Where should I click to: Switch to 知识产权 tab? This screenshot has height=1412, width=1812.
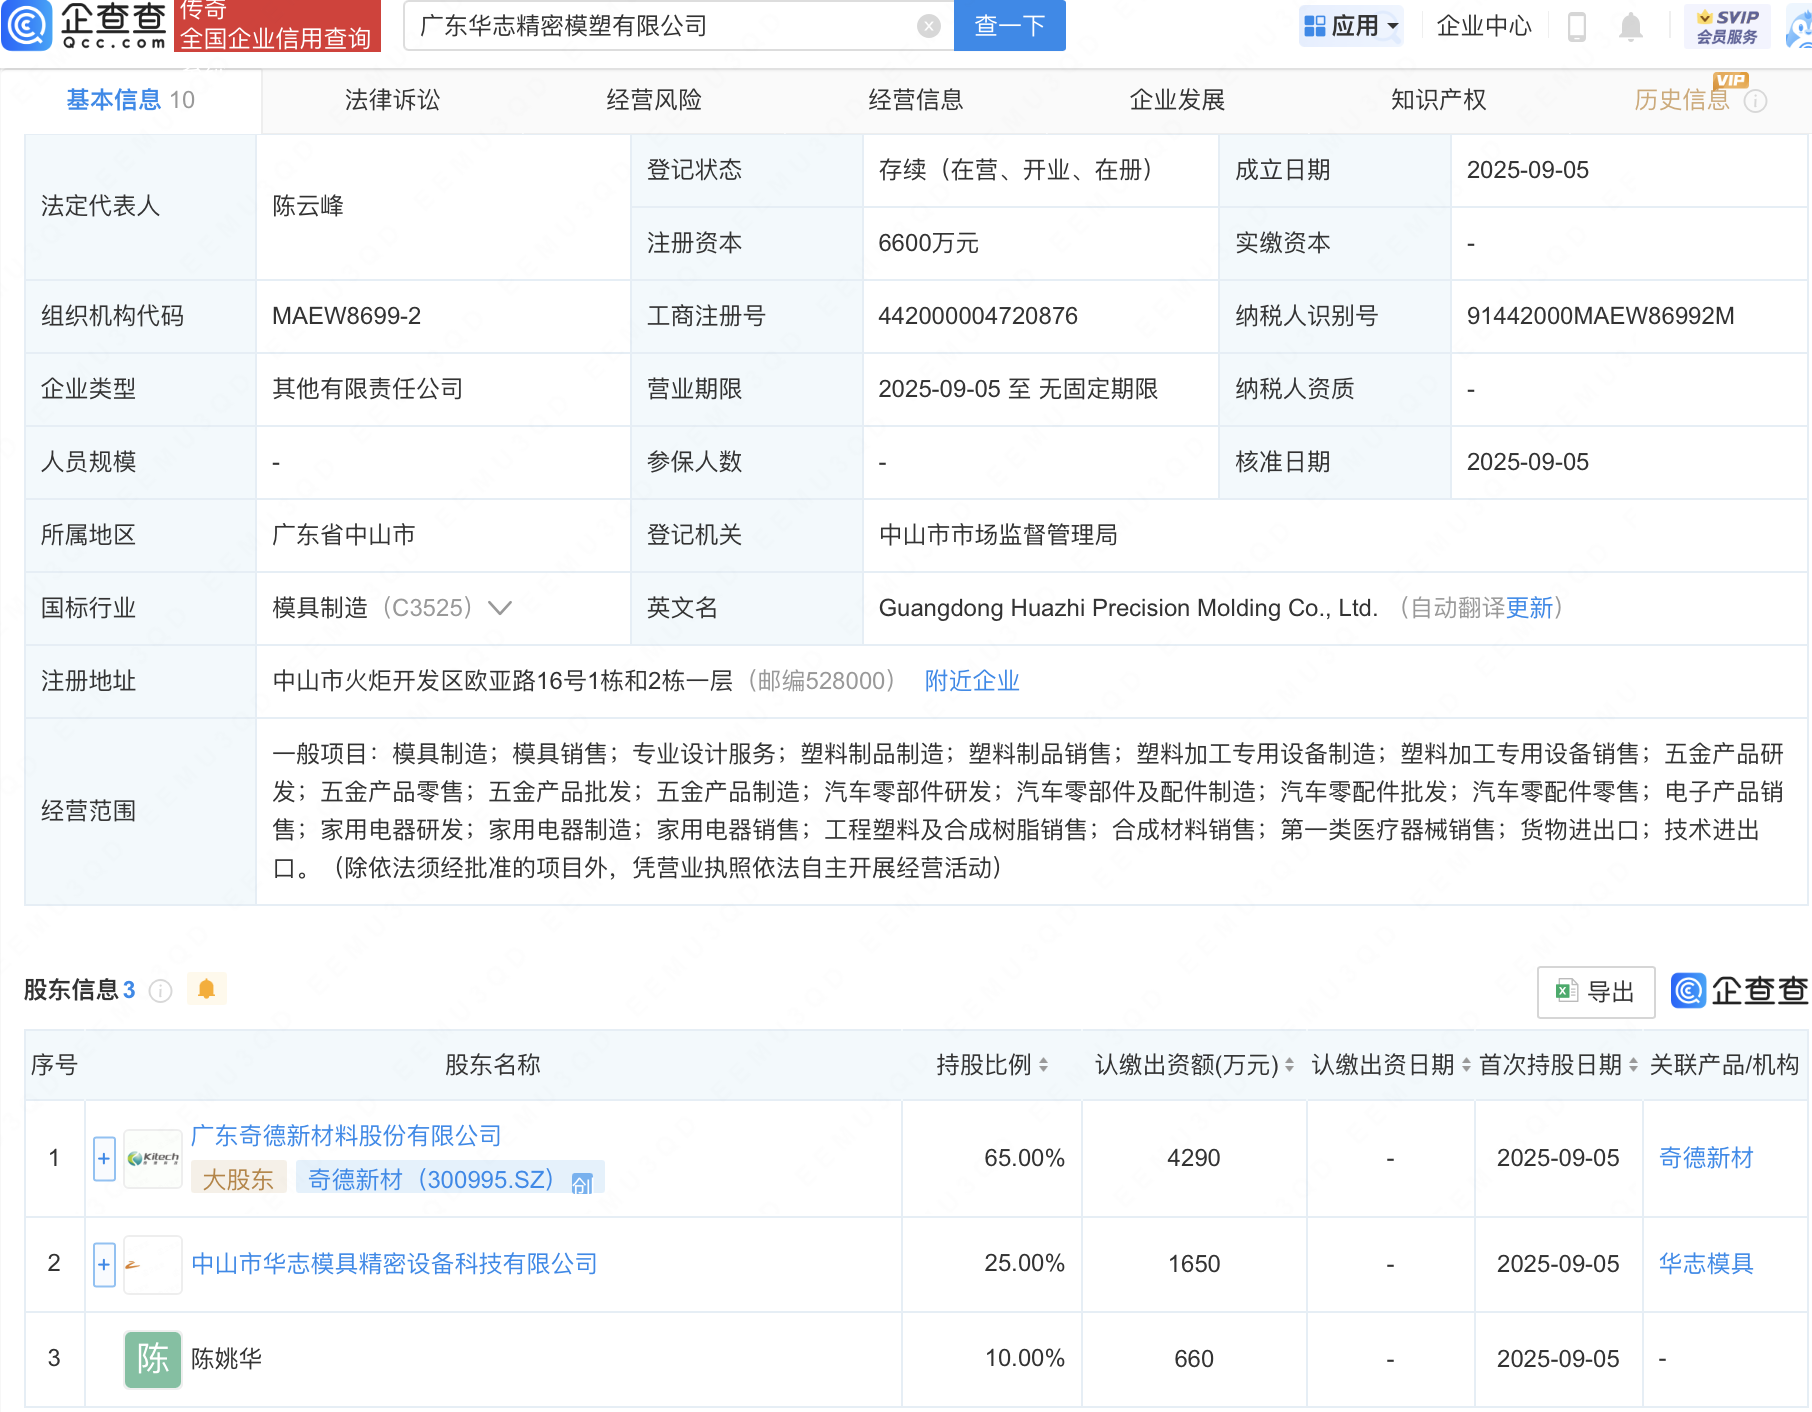tap(1438, 100)
